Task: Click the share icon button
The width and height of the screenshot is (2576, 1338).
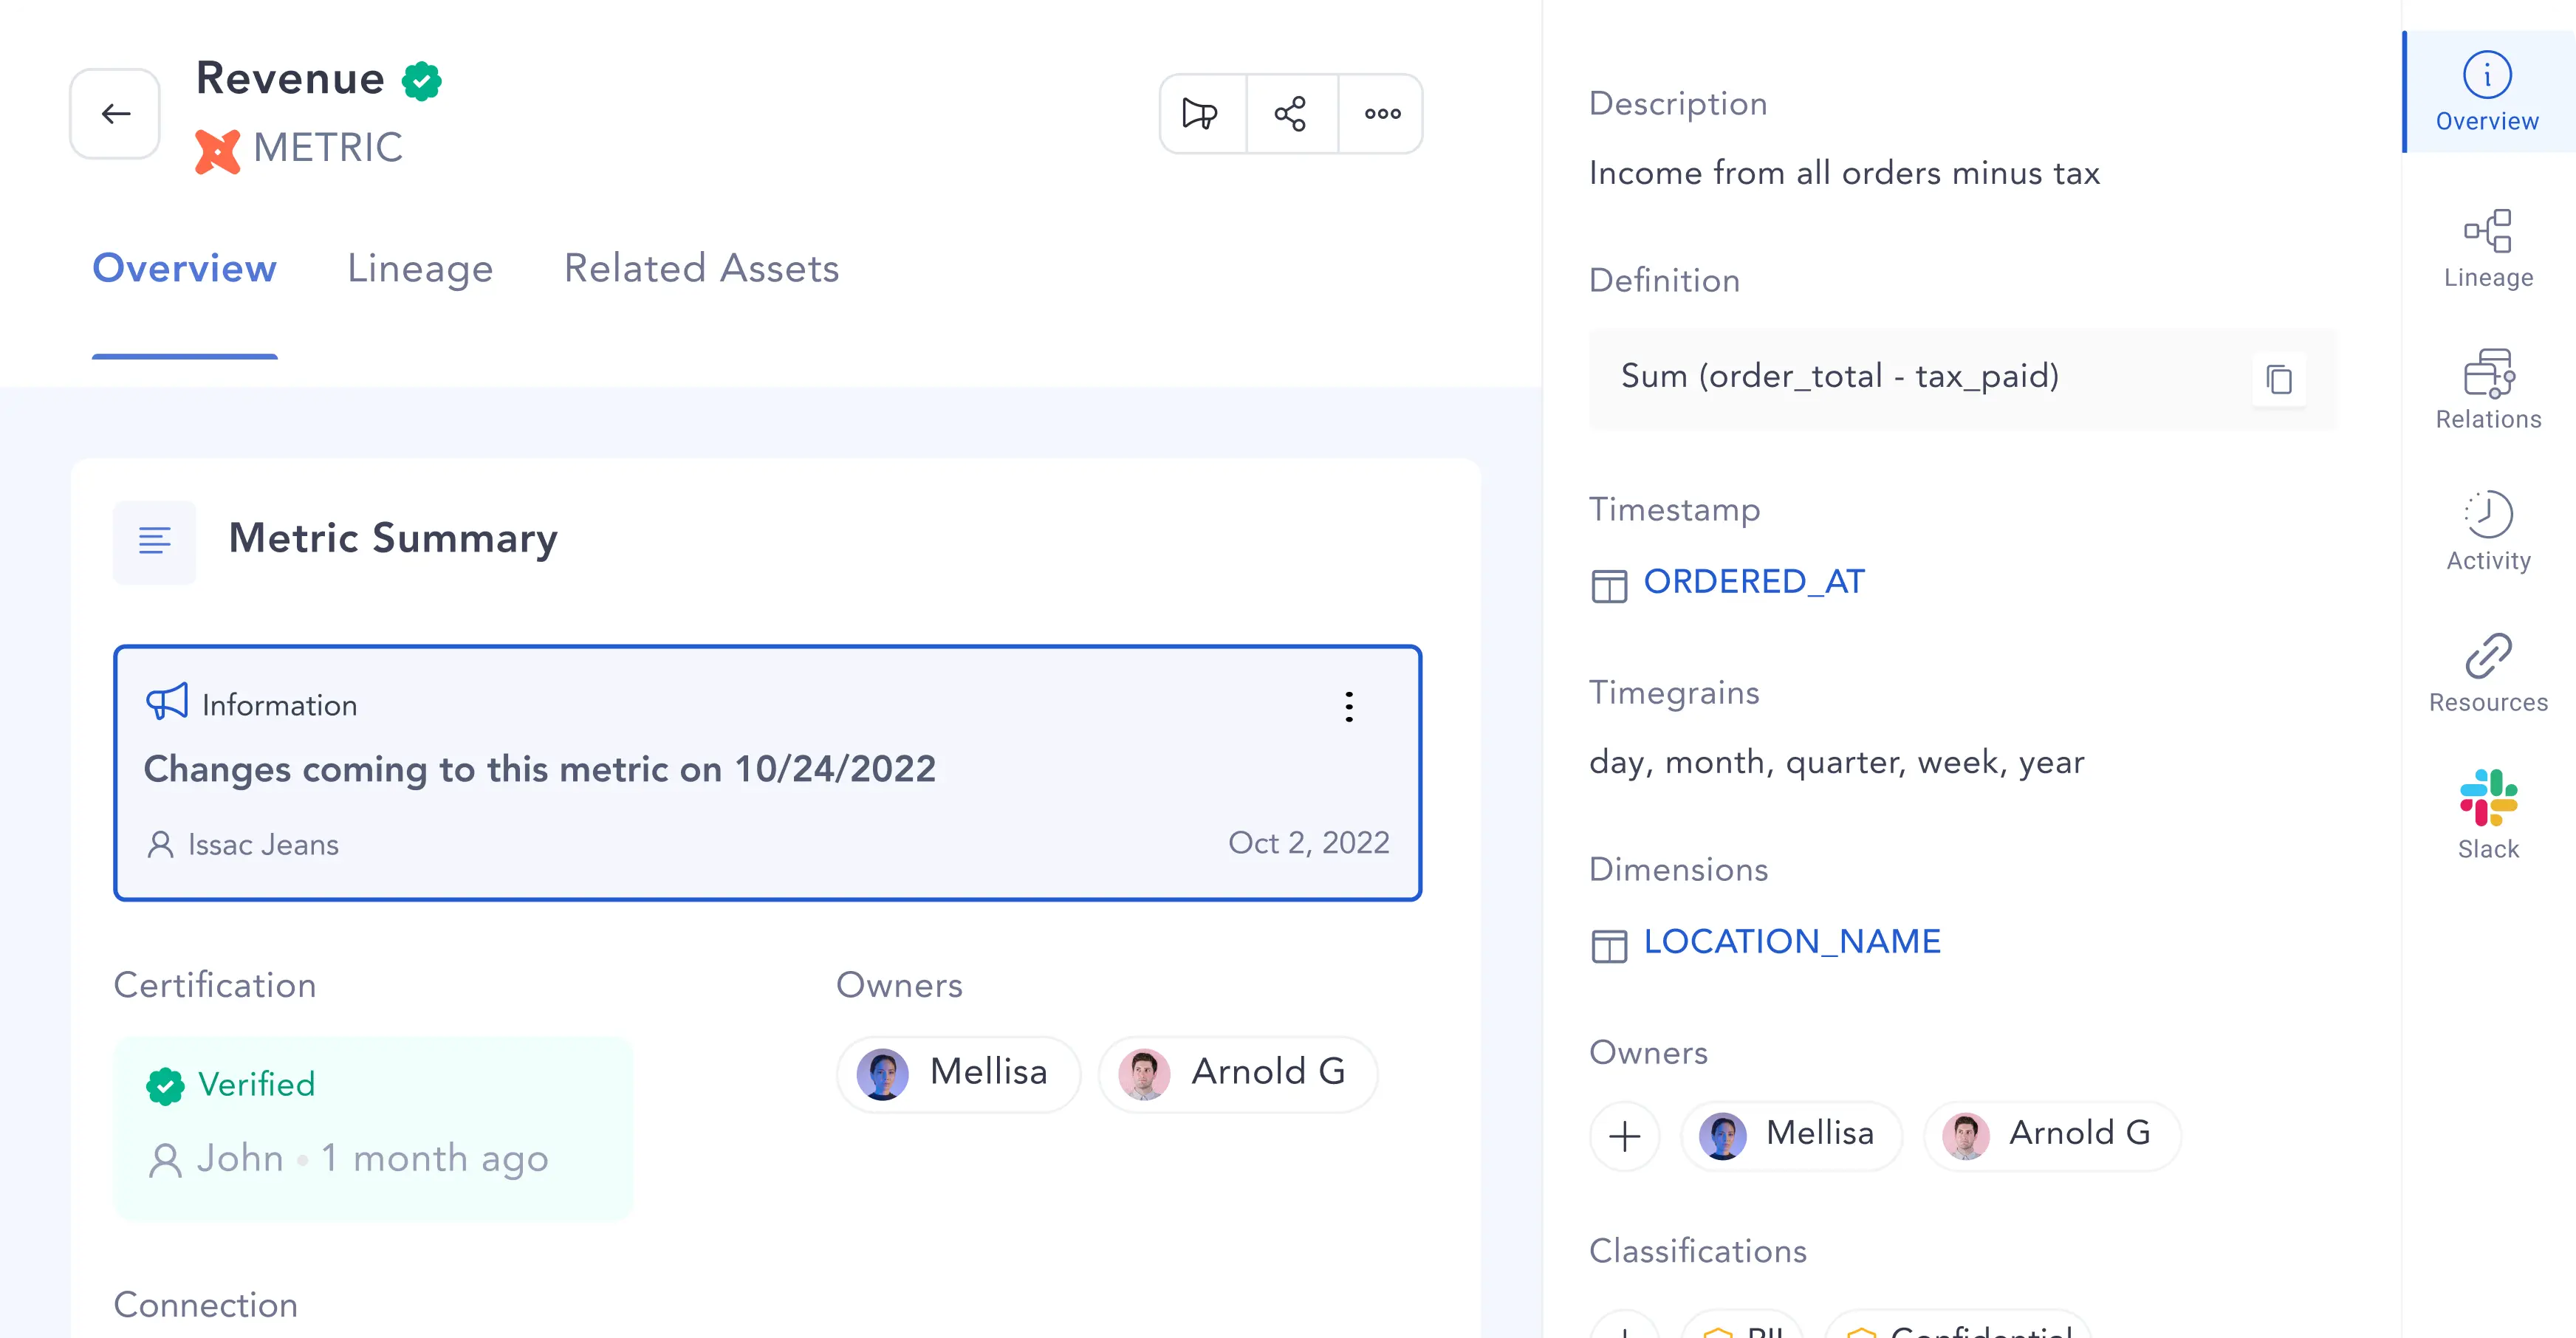Action: coord(1291,114)
